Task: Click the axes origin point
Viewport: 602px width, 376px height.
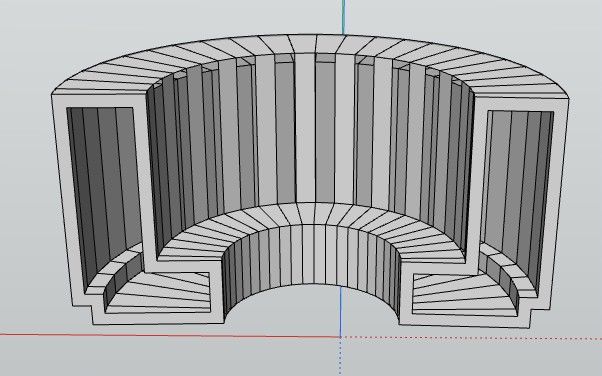Action: pyautogui.click(x=340, y=337)
